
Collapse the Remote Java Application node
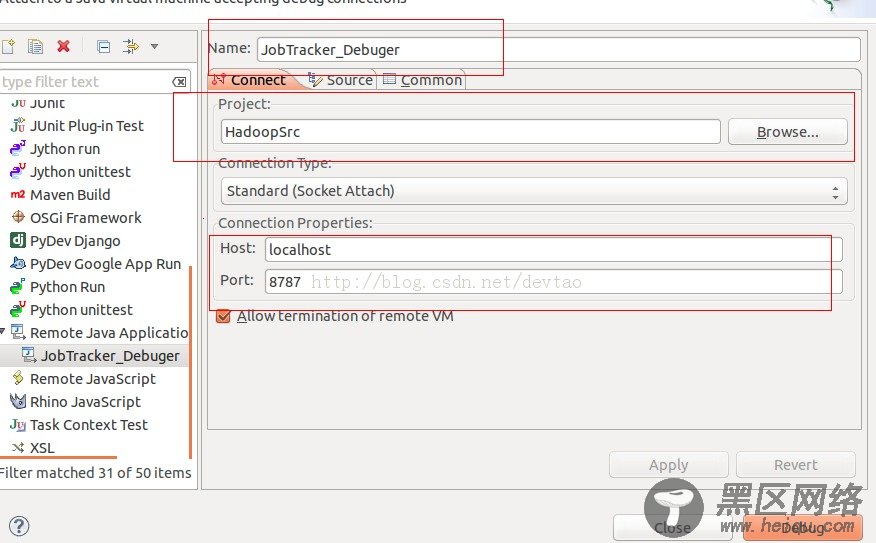pos(3,332)
